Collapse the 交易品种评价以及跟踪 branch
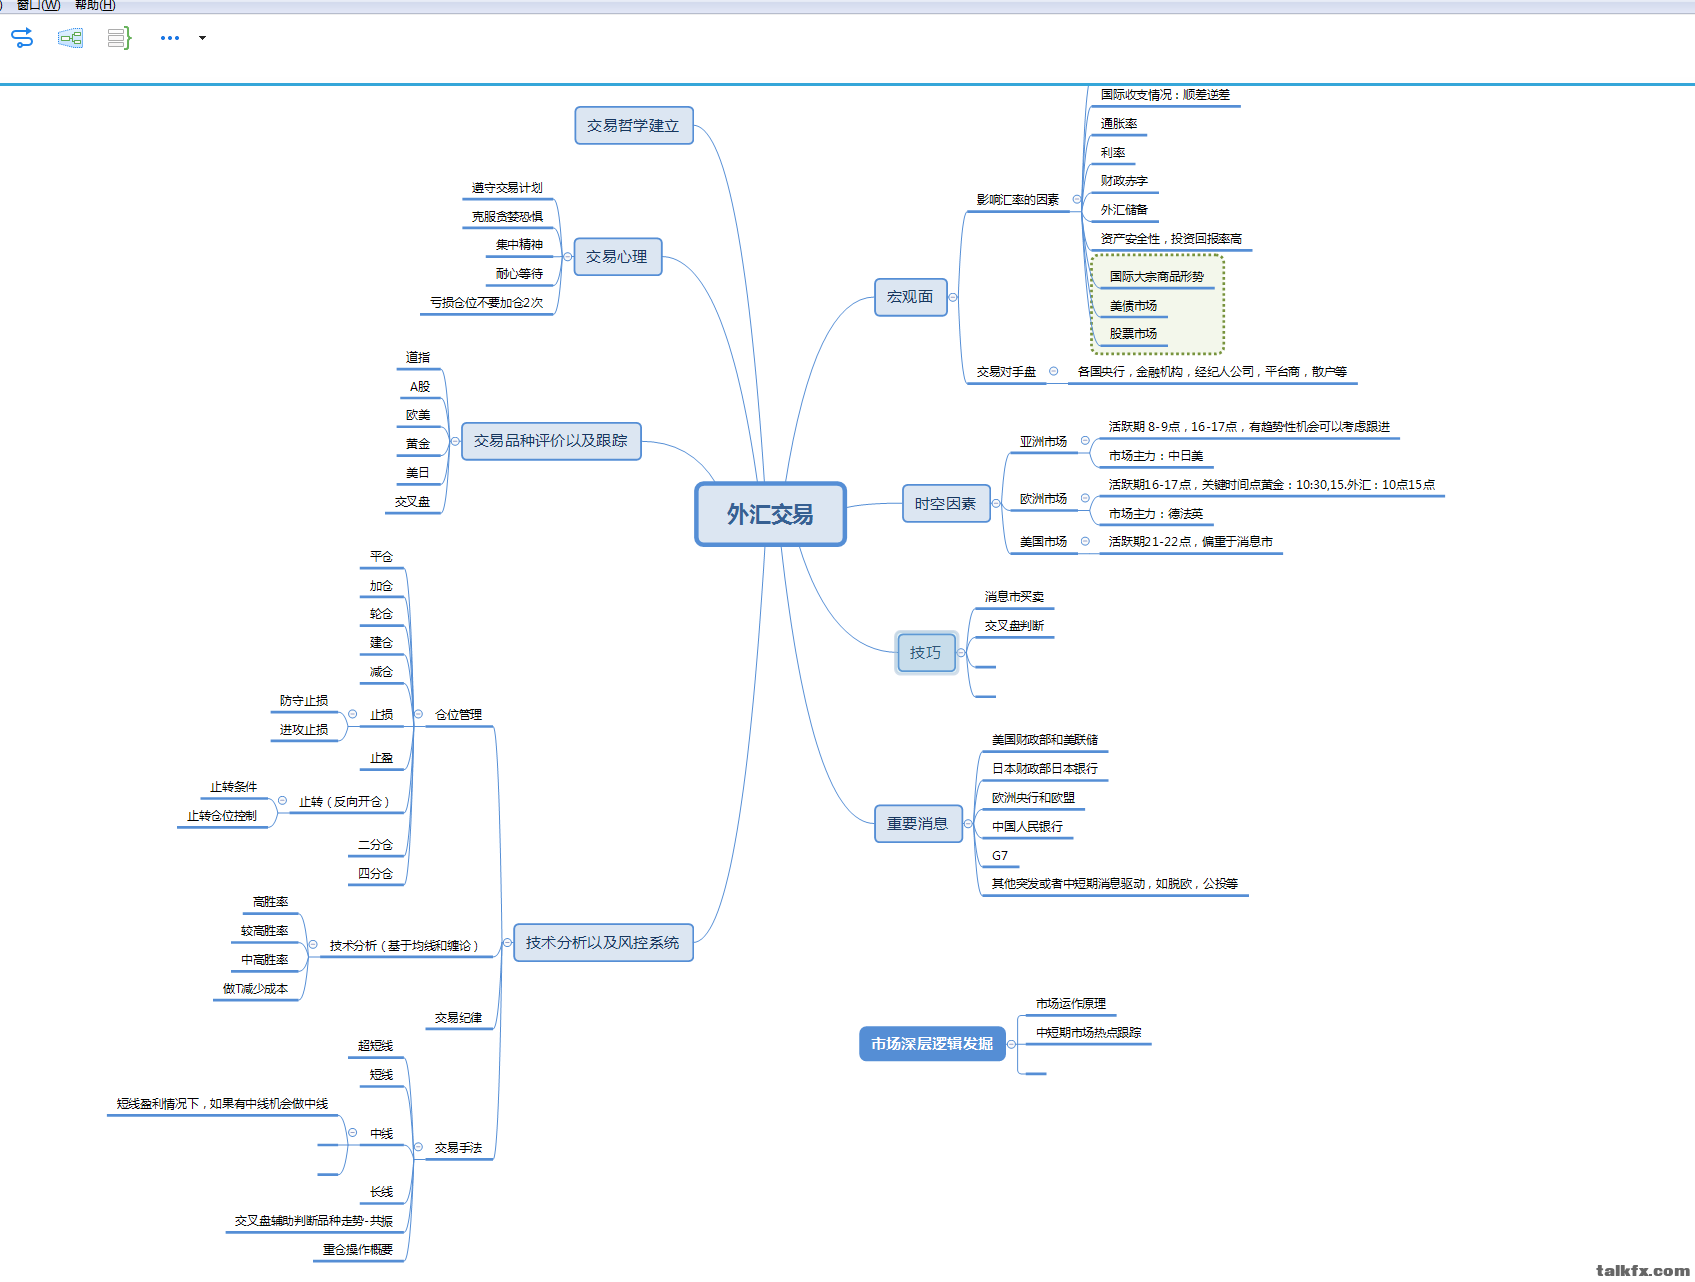The width and height of the screenshot is (1695, 1282). click(x=456, y=441)
